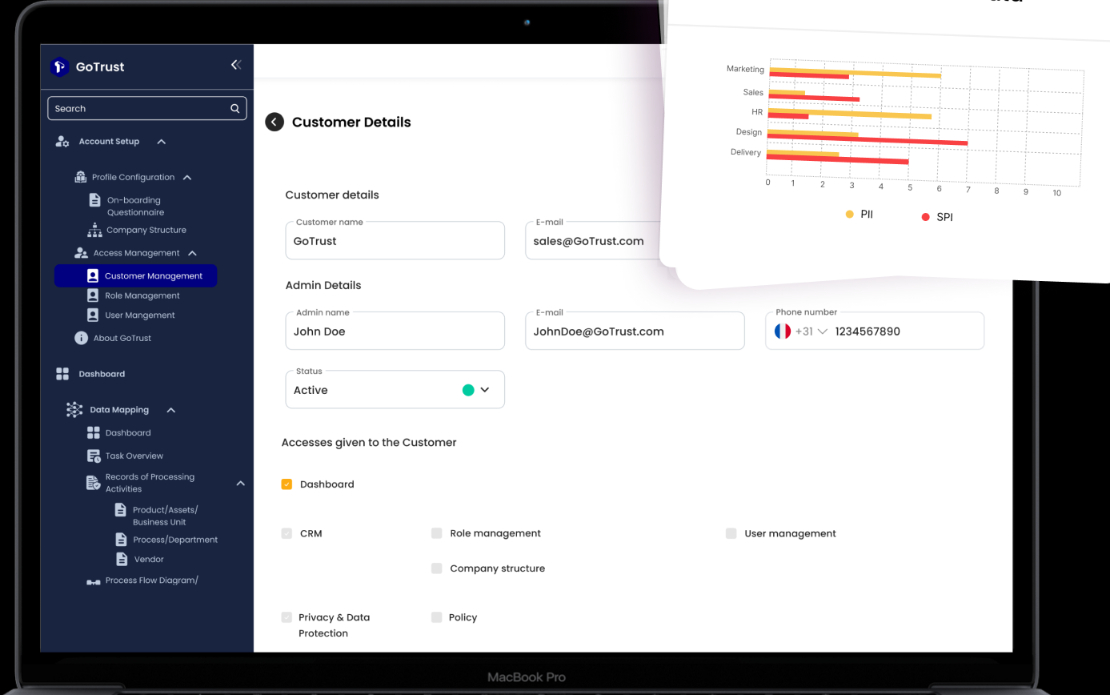This screenshot has height=695, width=1110.
Task: Collapse the Account Setup section chevron
Action: point(161,142)
